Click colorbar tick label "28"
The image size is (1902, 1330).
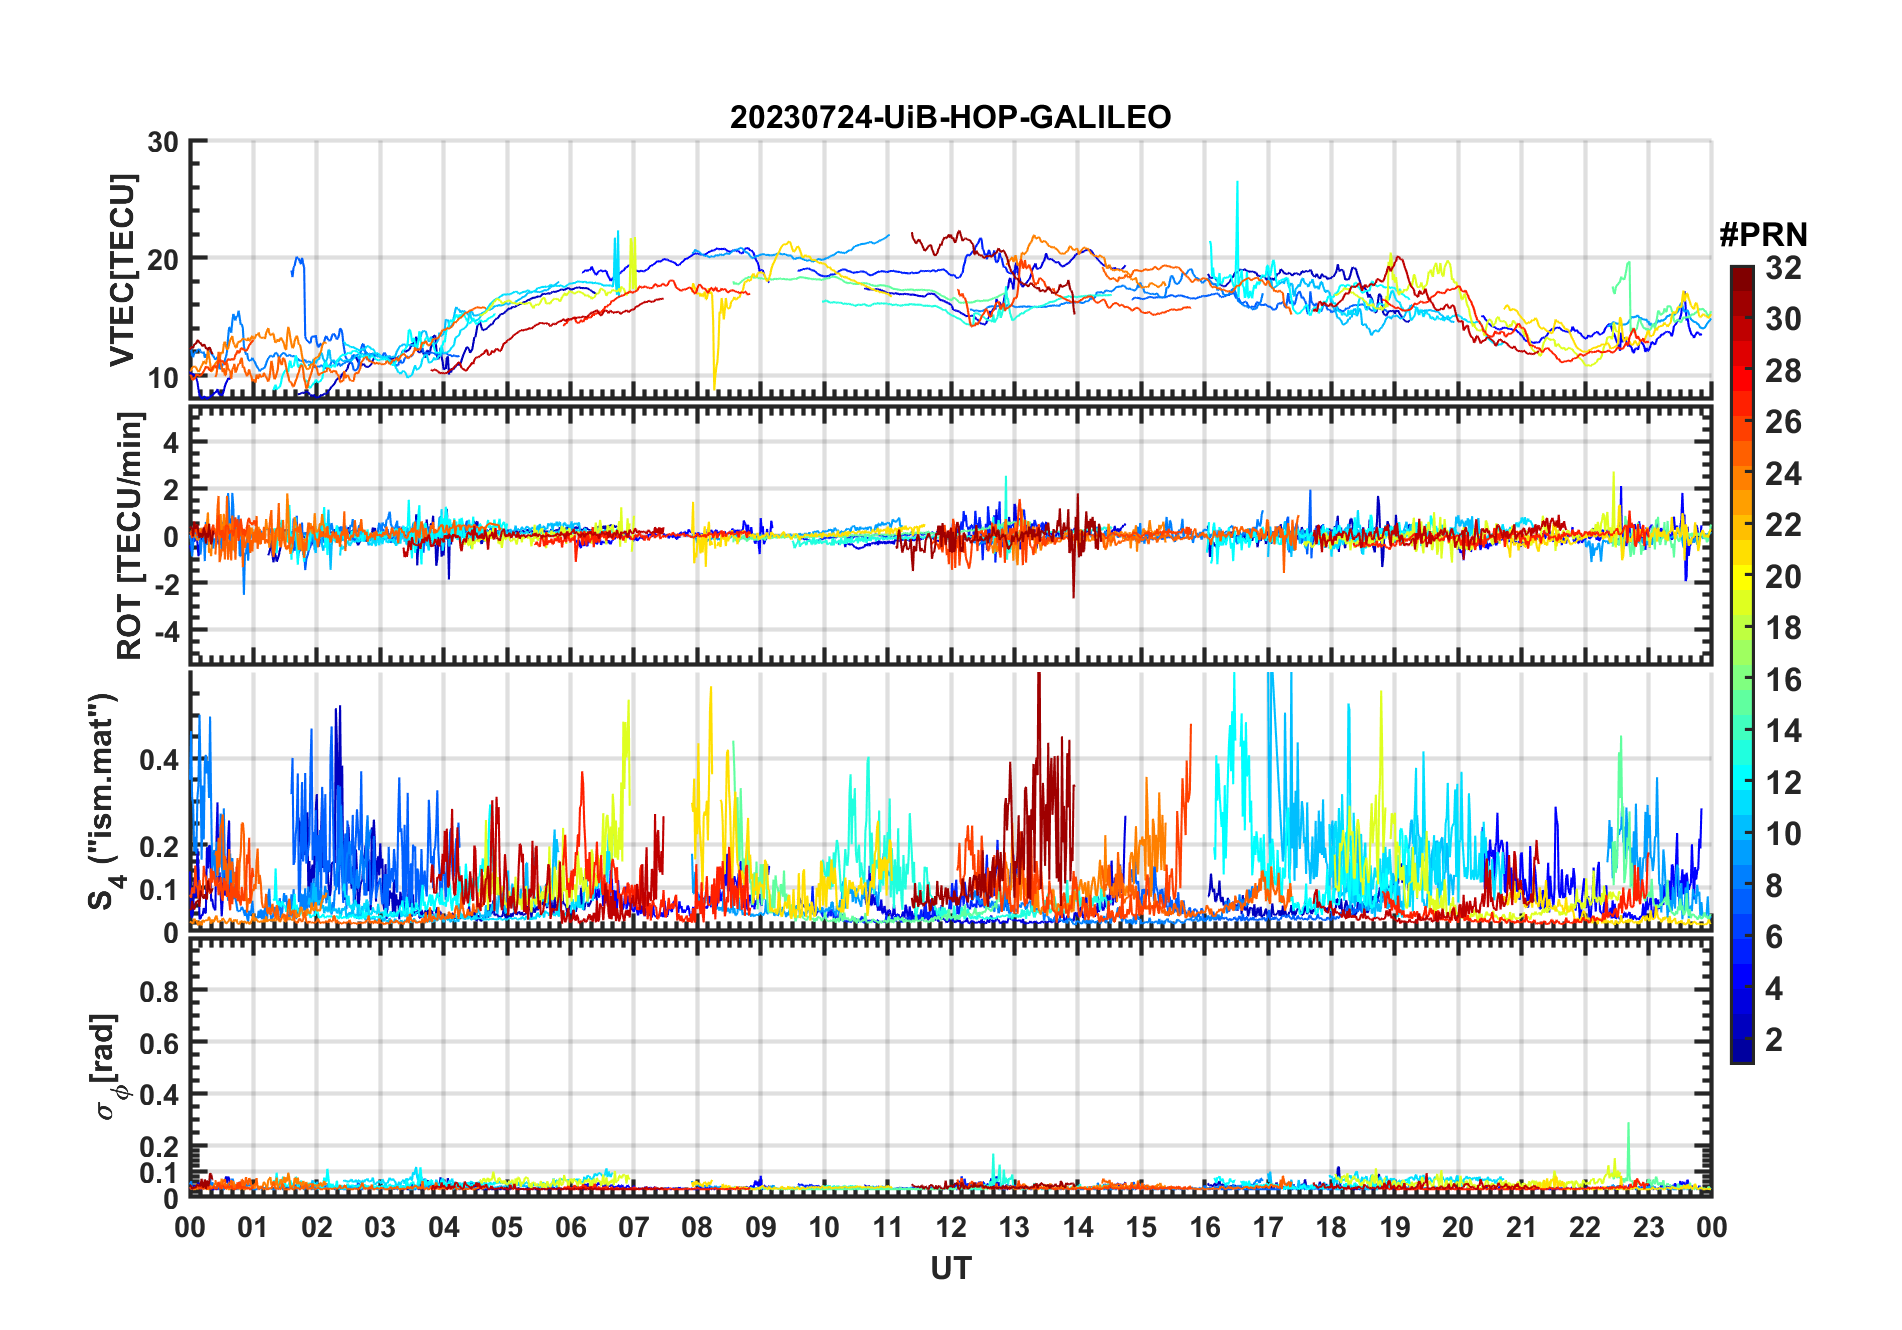coord(1783,371)
